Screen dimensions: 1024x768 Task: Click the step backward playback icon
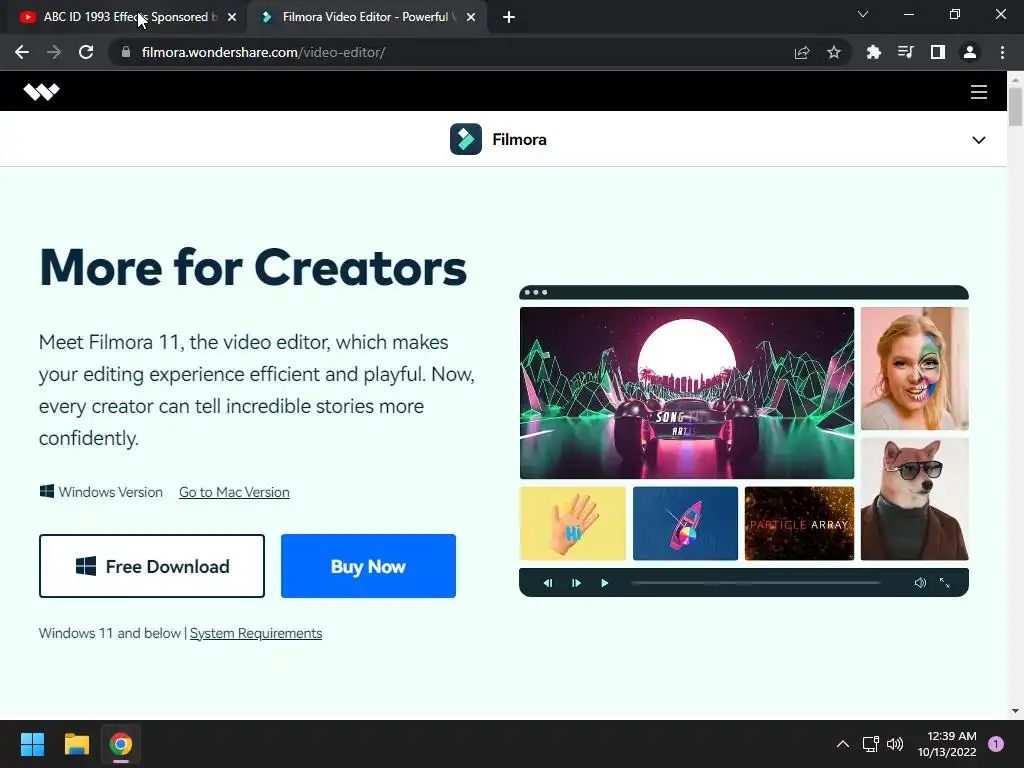point(548,583)
